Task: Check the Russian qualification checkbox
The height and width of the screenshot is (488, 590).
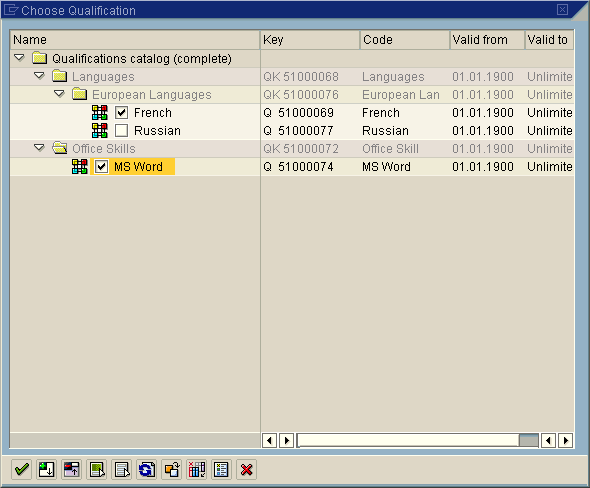Action: click(x=122, y=131)
